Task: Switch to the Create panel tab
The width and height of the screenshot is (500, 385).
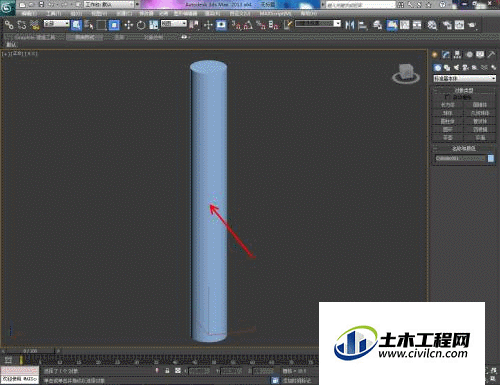Action: 435,55
